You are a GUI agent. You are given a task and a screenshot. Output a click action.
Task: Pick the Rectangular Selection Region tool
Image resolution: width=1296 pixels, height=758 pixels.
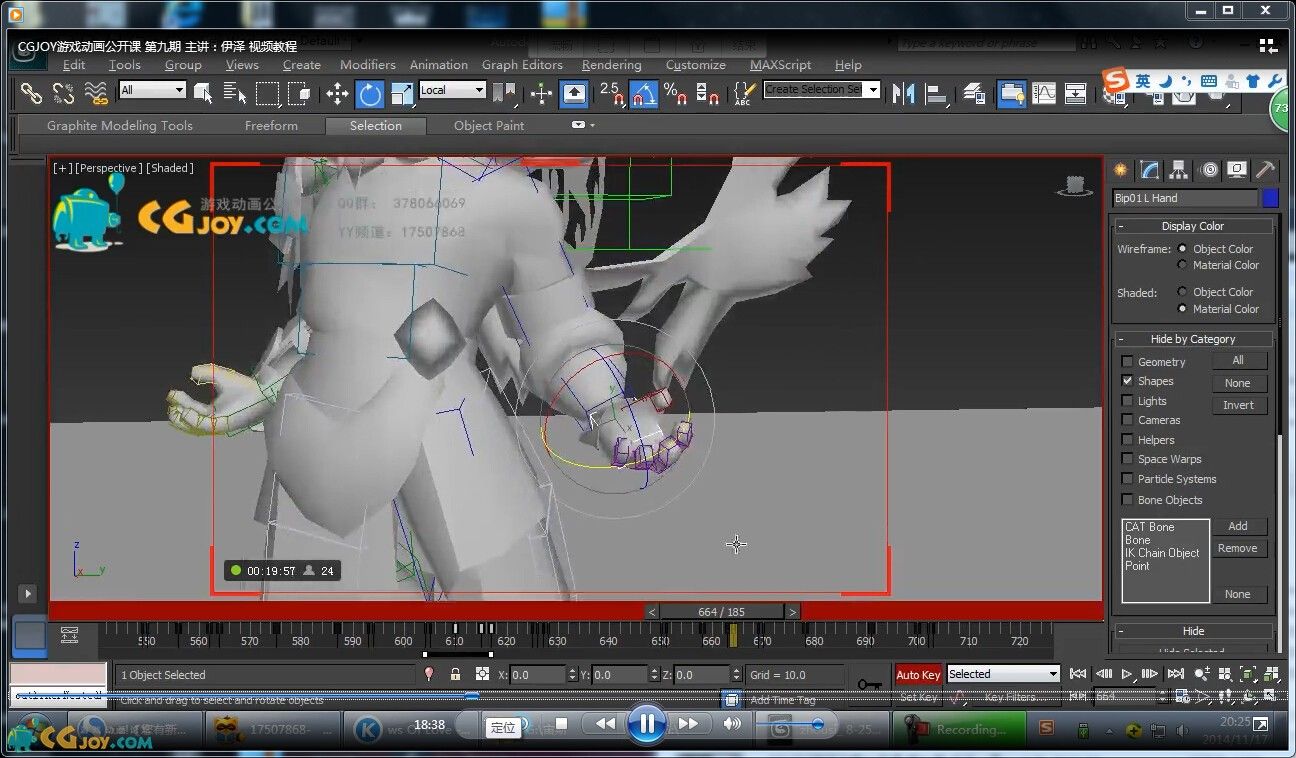click(267, 93)
